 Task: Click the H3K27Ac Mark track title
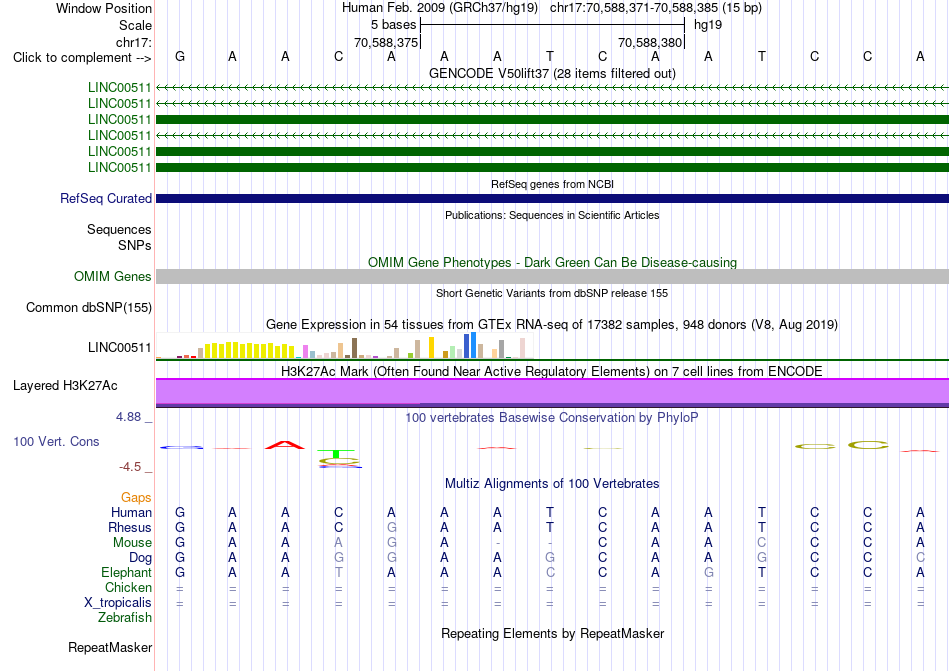(552, 371)
